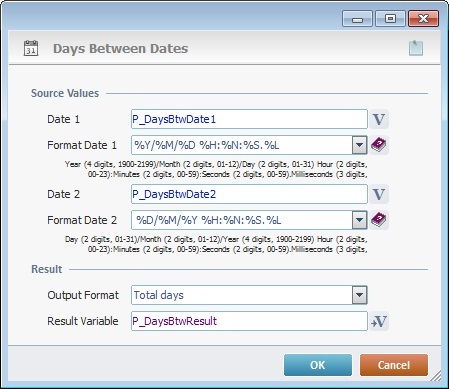Open format help book for Format Date 2

point(379,220)
